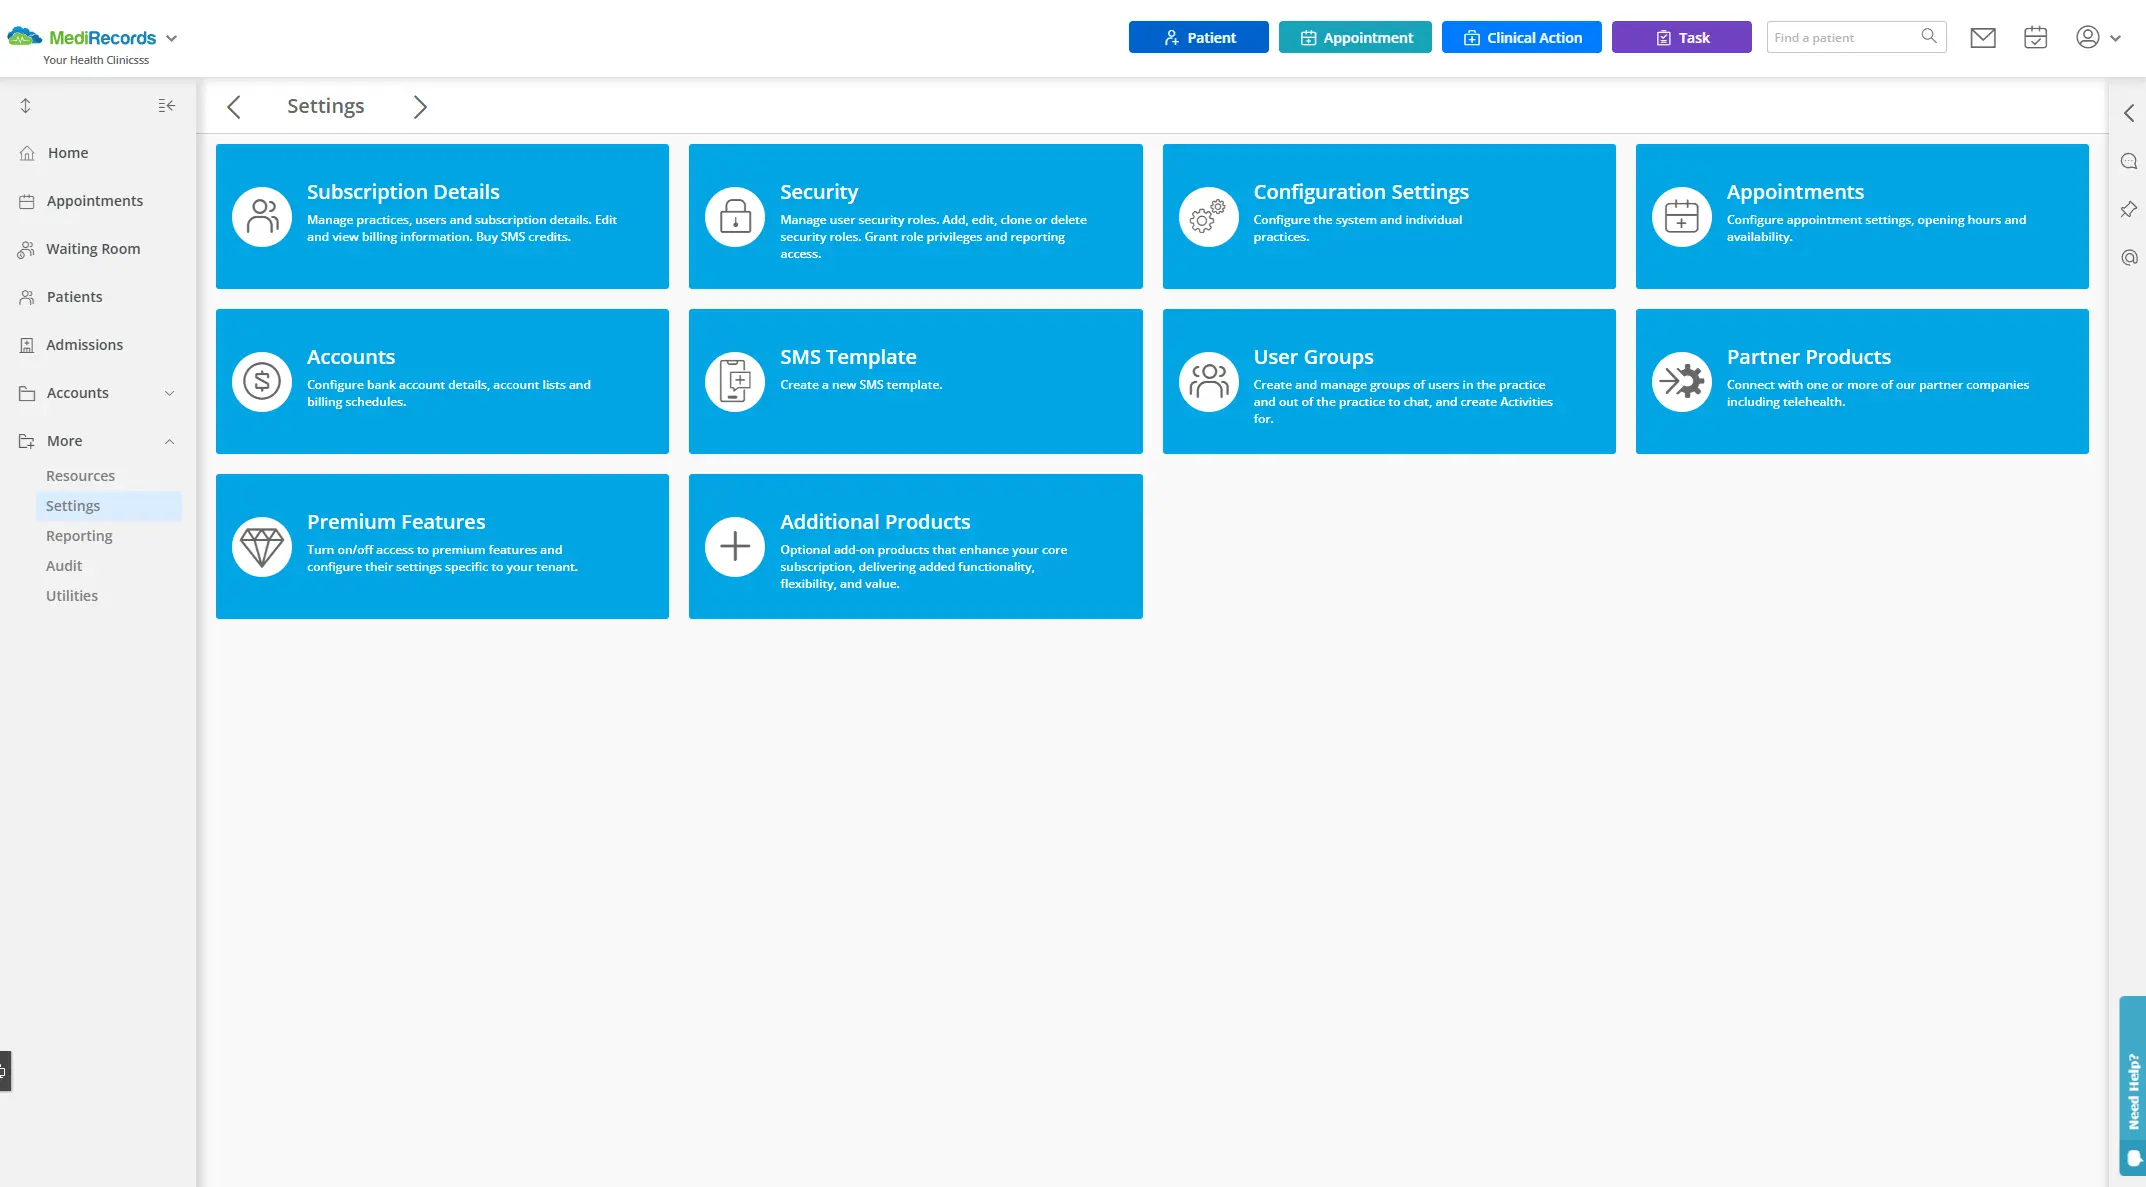
Task: Click the Clinical Action button
Action: (1521, 37)
